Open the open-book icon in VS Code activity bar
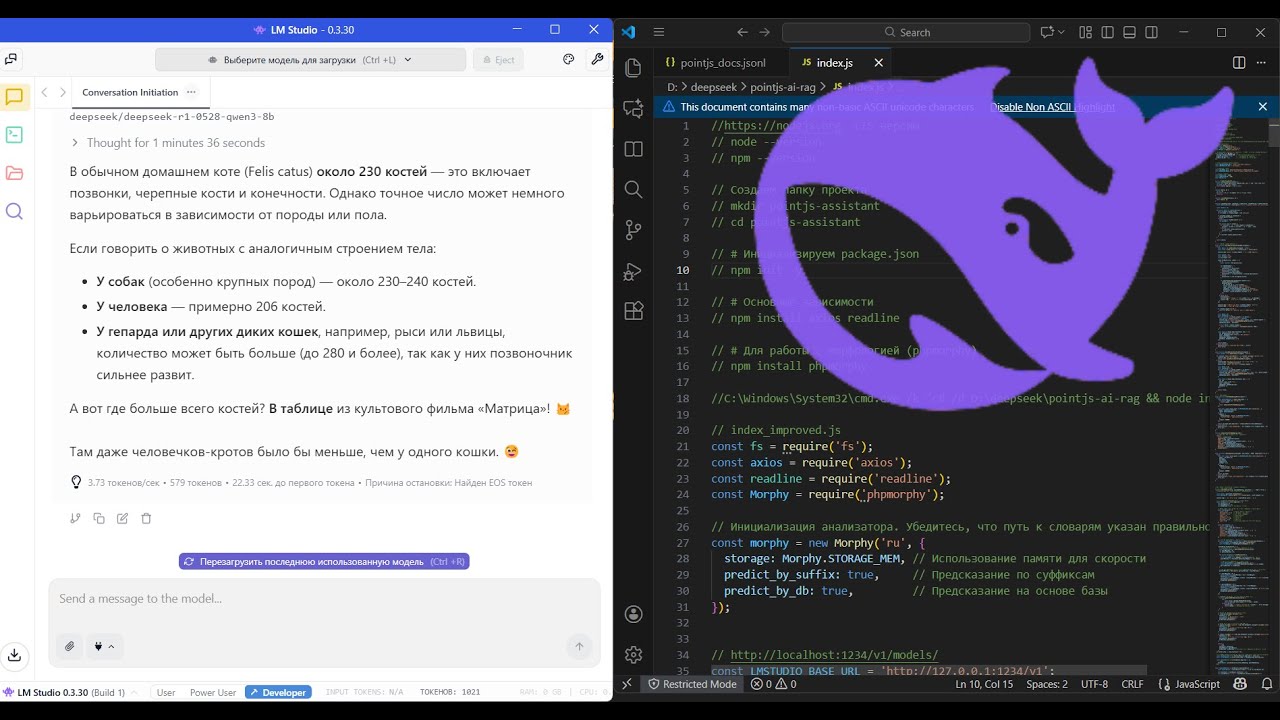This screenshot has width=1280, height=720. pyautogui.click(x=633, y=149)
